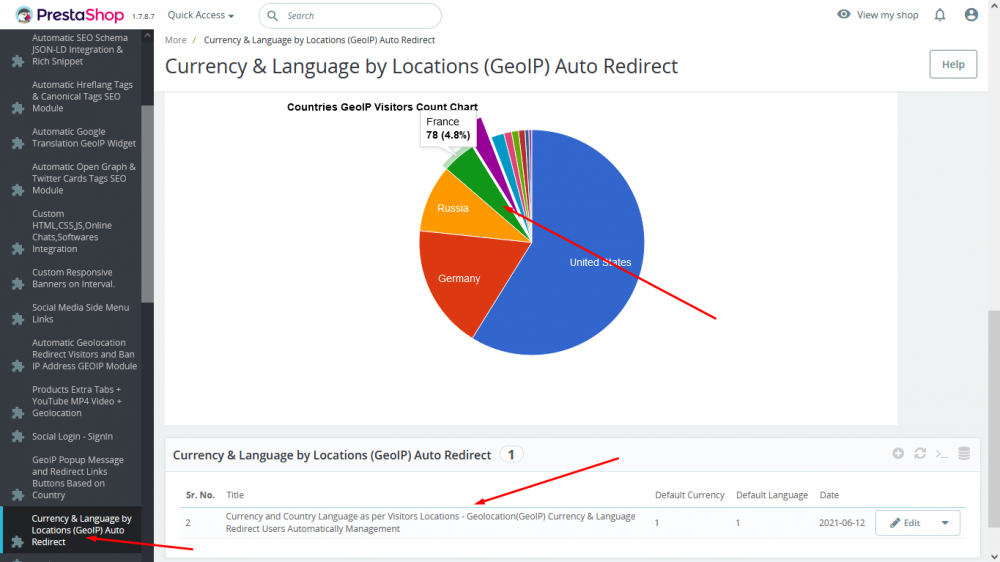Click puzzle icon beside Automatic Hreflang Tags
Image resolution: width=1000 pixels, height=562 pixels.
click(x=18, y=108)
